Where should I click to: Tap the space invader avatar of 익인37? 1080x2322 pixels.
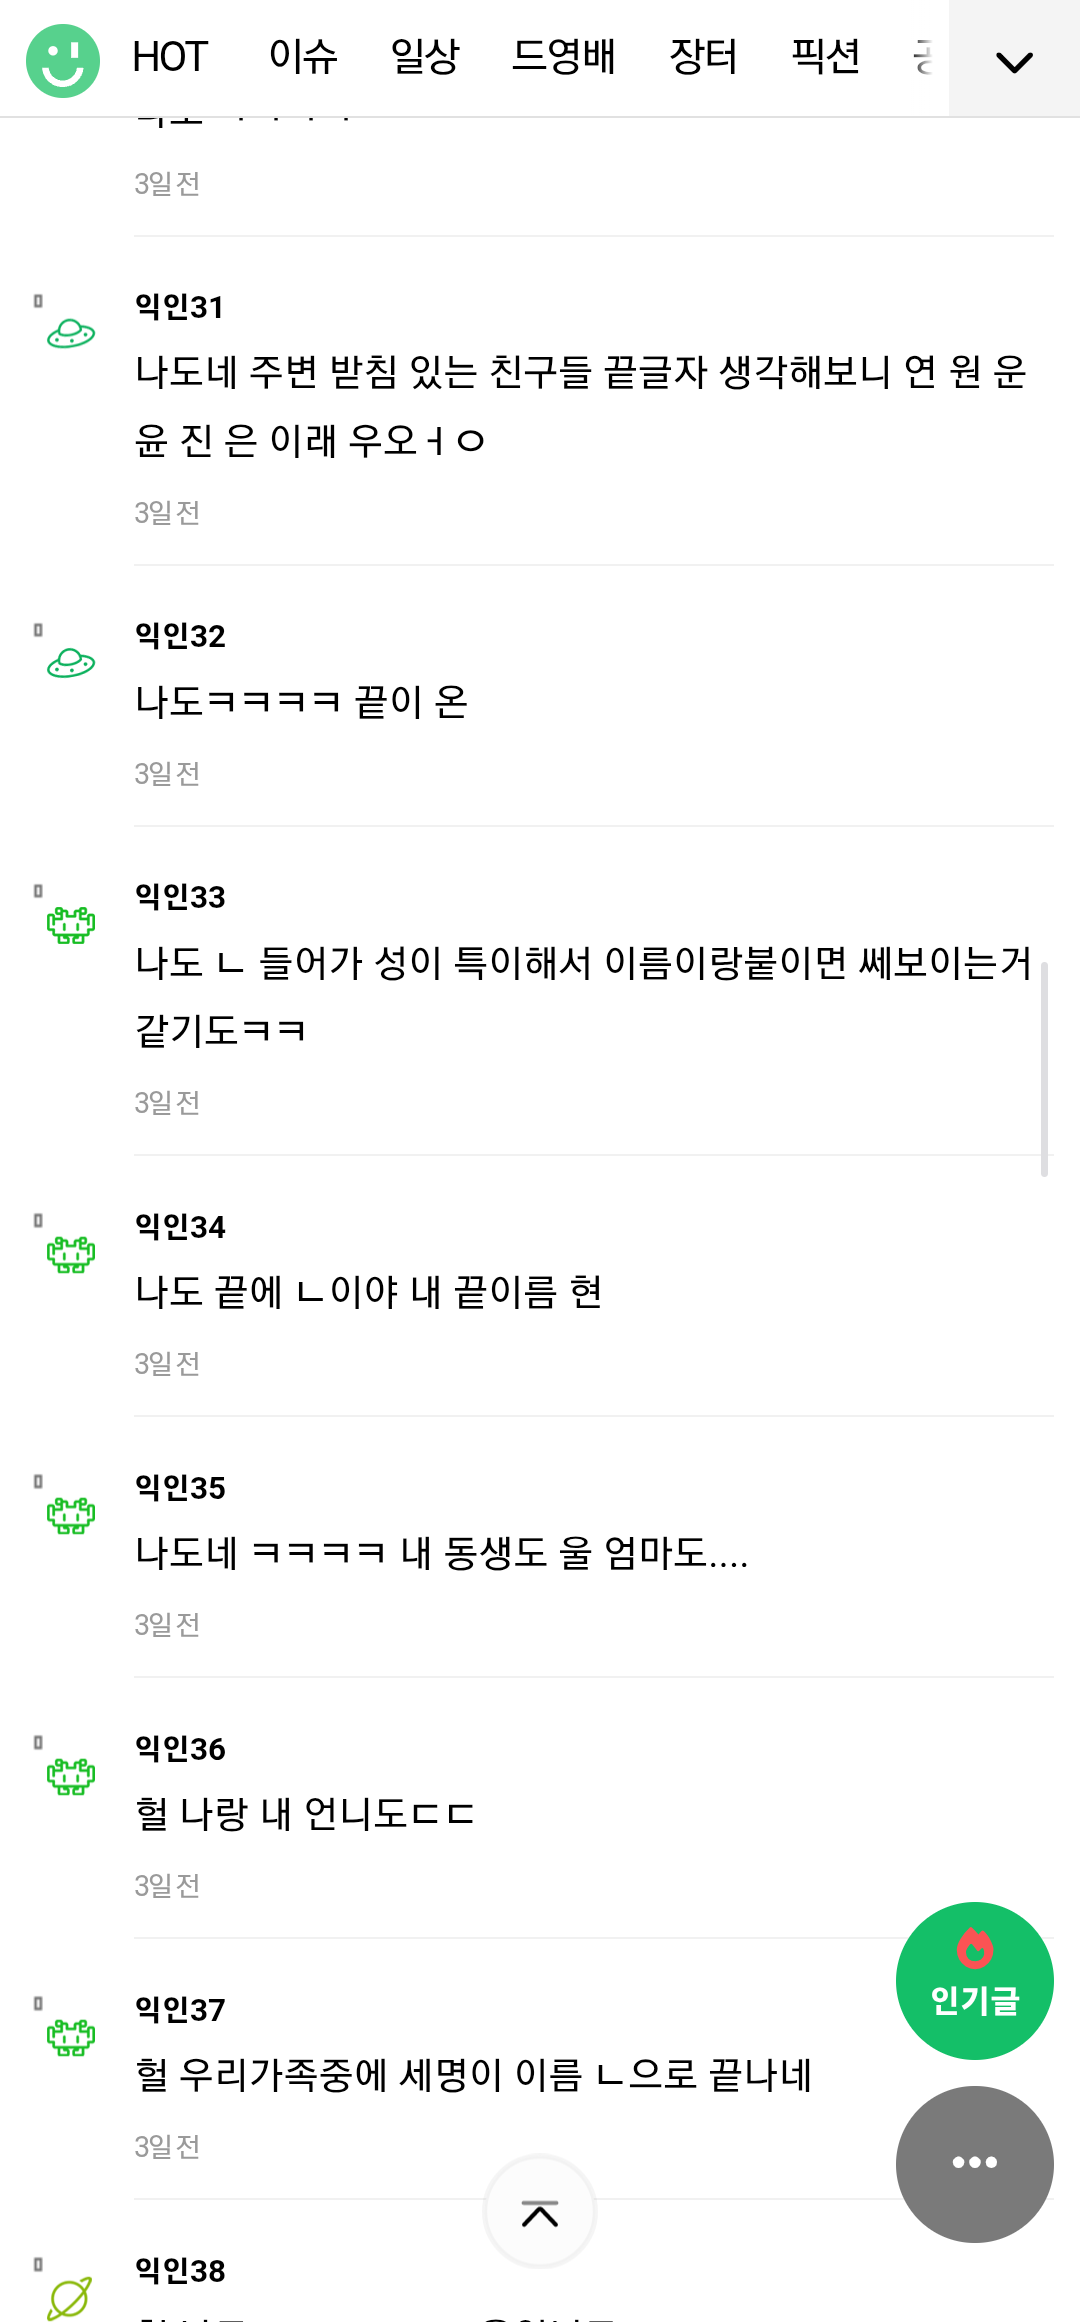click(71, 2036)
